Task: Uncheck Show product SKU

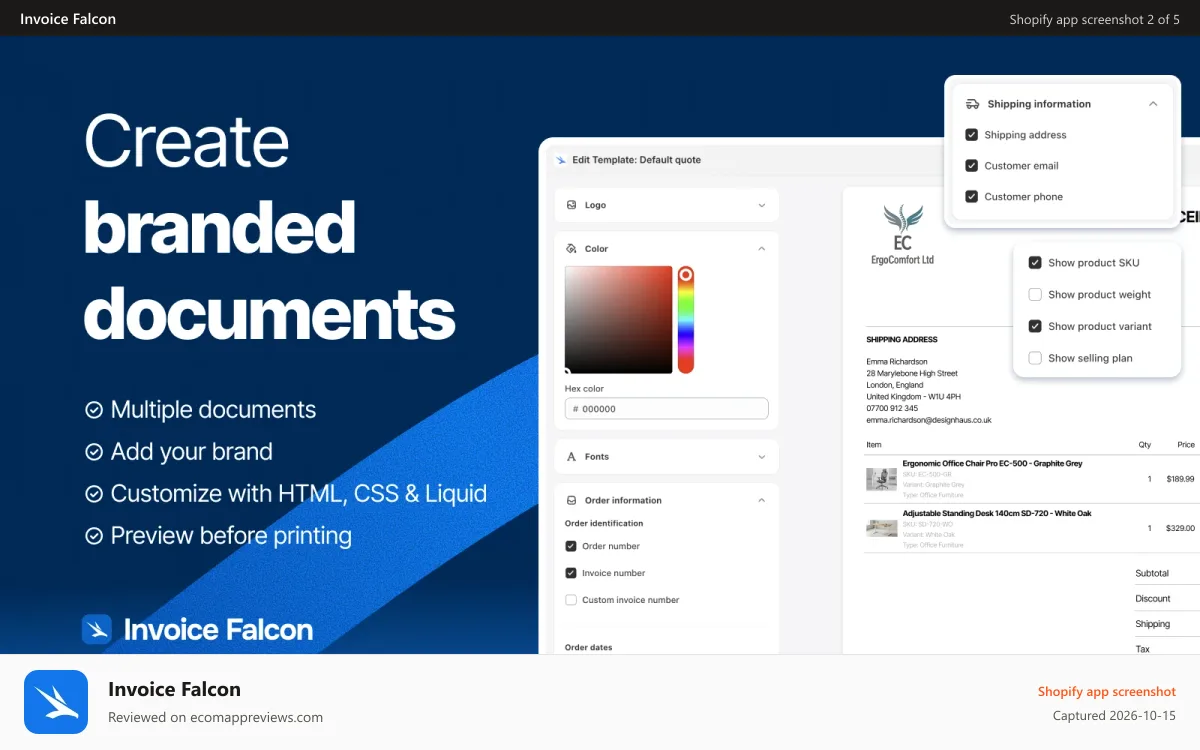Action: (x=1035, y=263)
